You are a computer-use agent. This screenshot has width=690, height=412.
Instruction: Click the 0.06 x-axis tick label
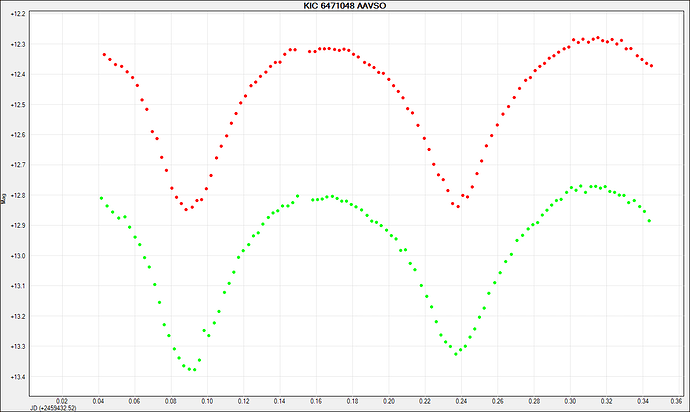pos(135,401)
